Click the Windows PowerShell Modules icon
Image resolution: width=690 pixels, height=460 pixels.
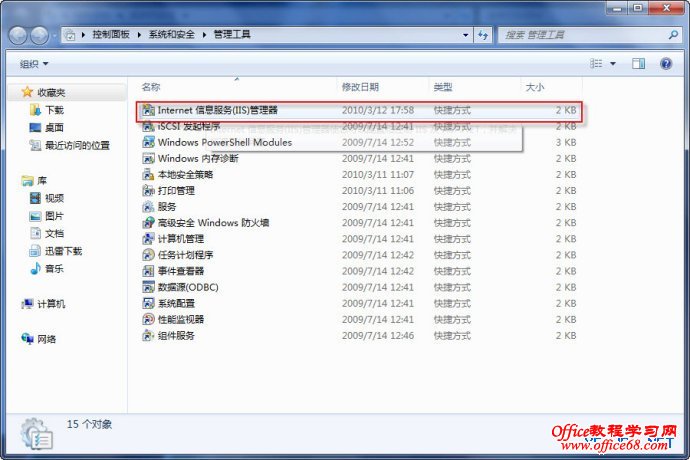click(x=149, y=142)
